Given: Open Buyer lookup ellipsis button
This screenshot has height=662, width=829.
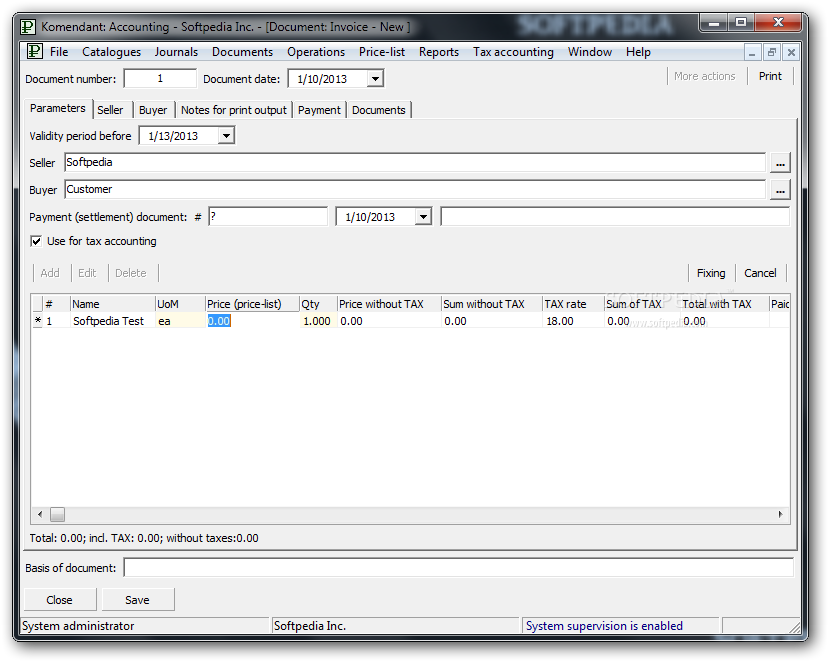Looking at the screenshot, I should (780, 190).
